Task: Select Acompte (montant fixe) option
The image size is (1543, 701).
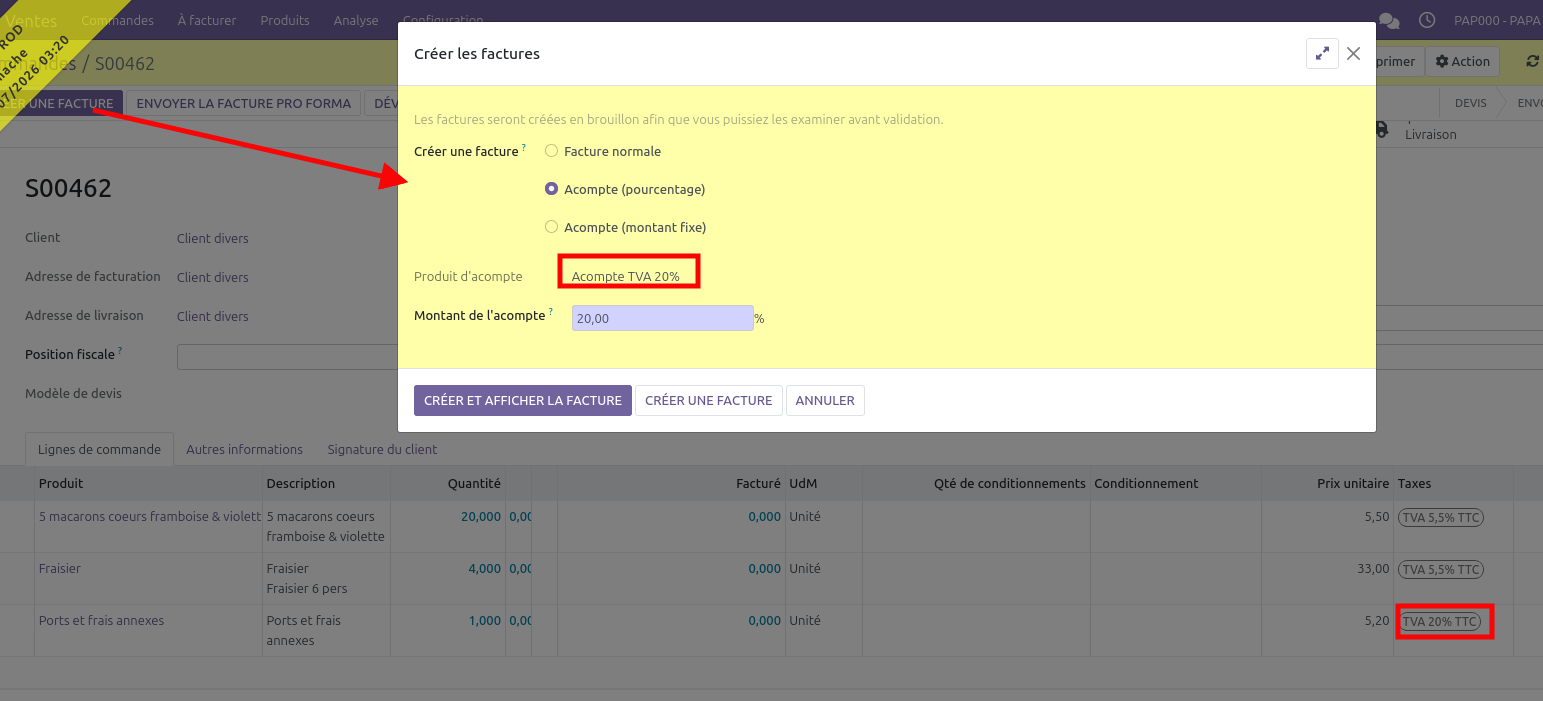Action: click(551, 227)
